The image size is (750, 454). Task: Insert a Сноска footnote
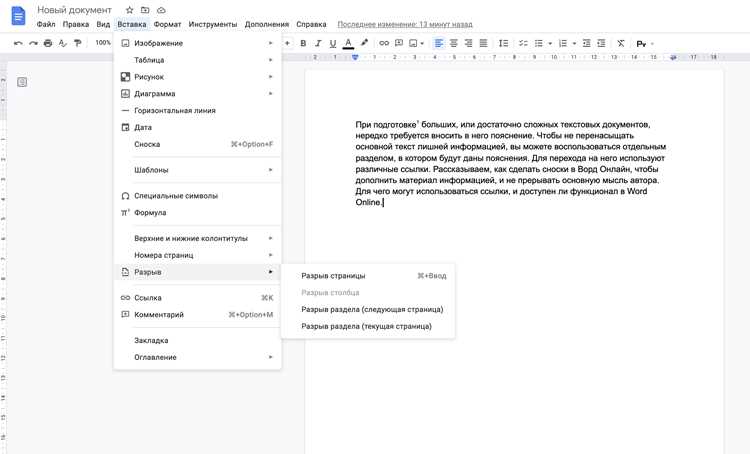tap(198, 144)
